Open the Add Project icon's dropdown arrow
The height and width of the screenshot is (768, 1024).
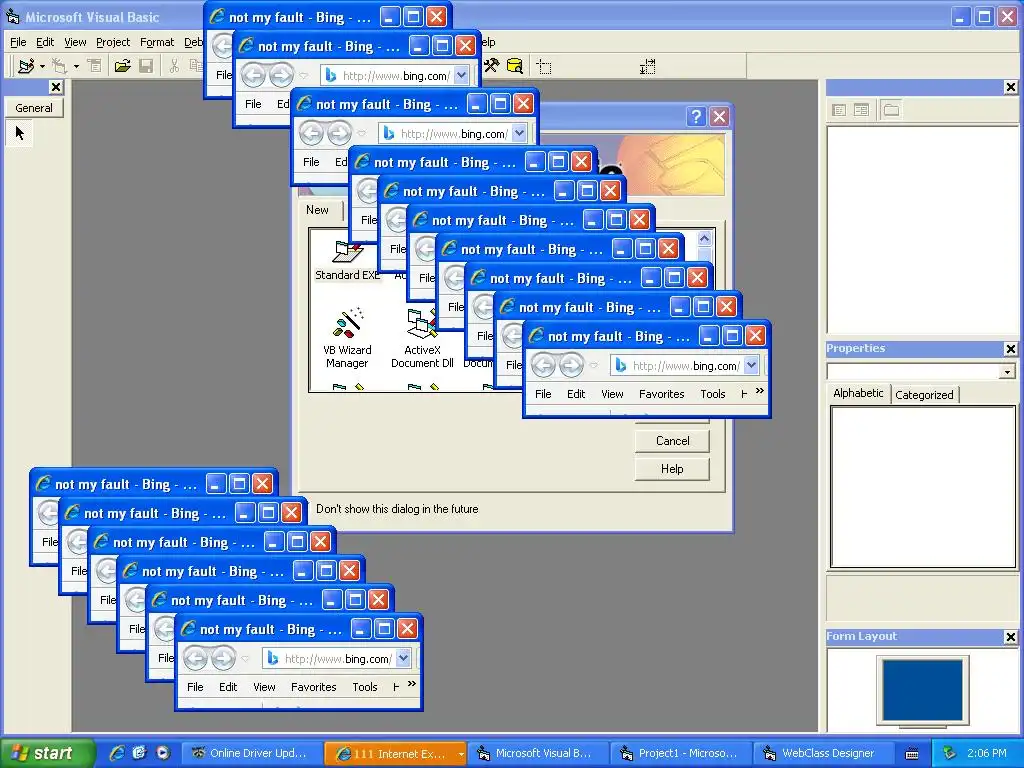(42, 66)
